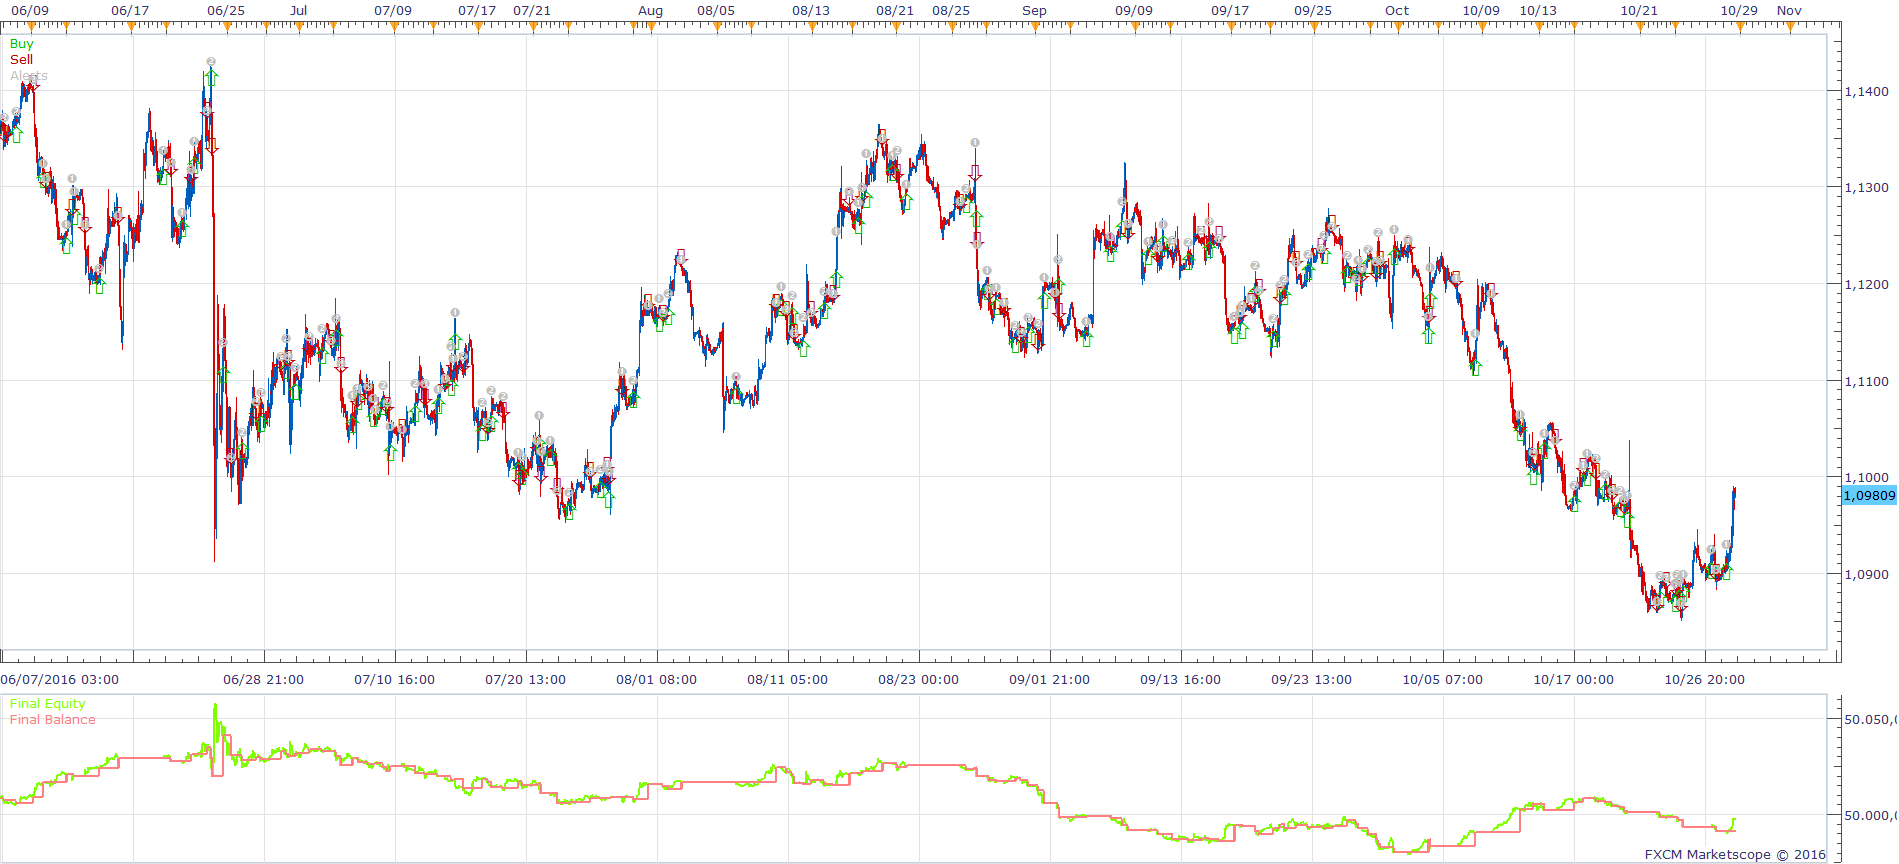Click the green buy arrow at June 25 peak
The height and width of the screenshot is (864, 1899).
211,77
